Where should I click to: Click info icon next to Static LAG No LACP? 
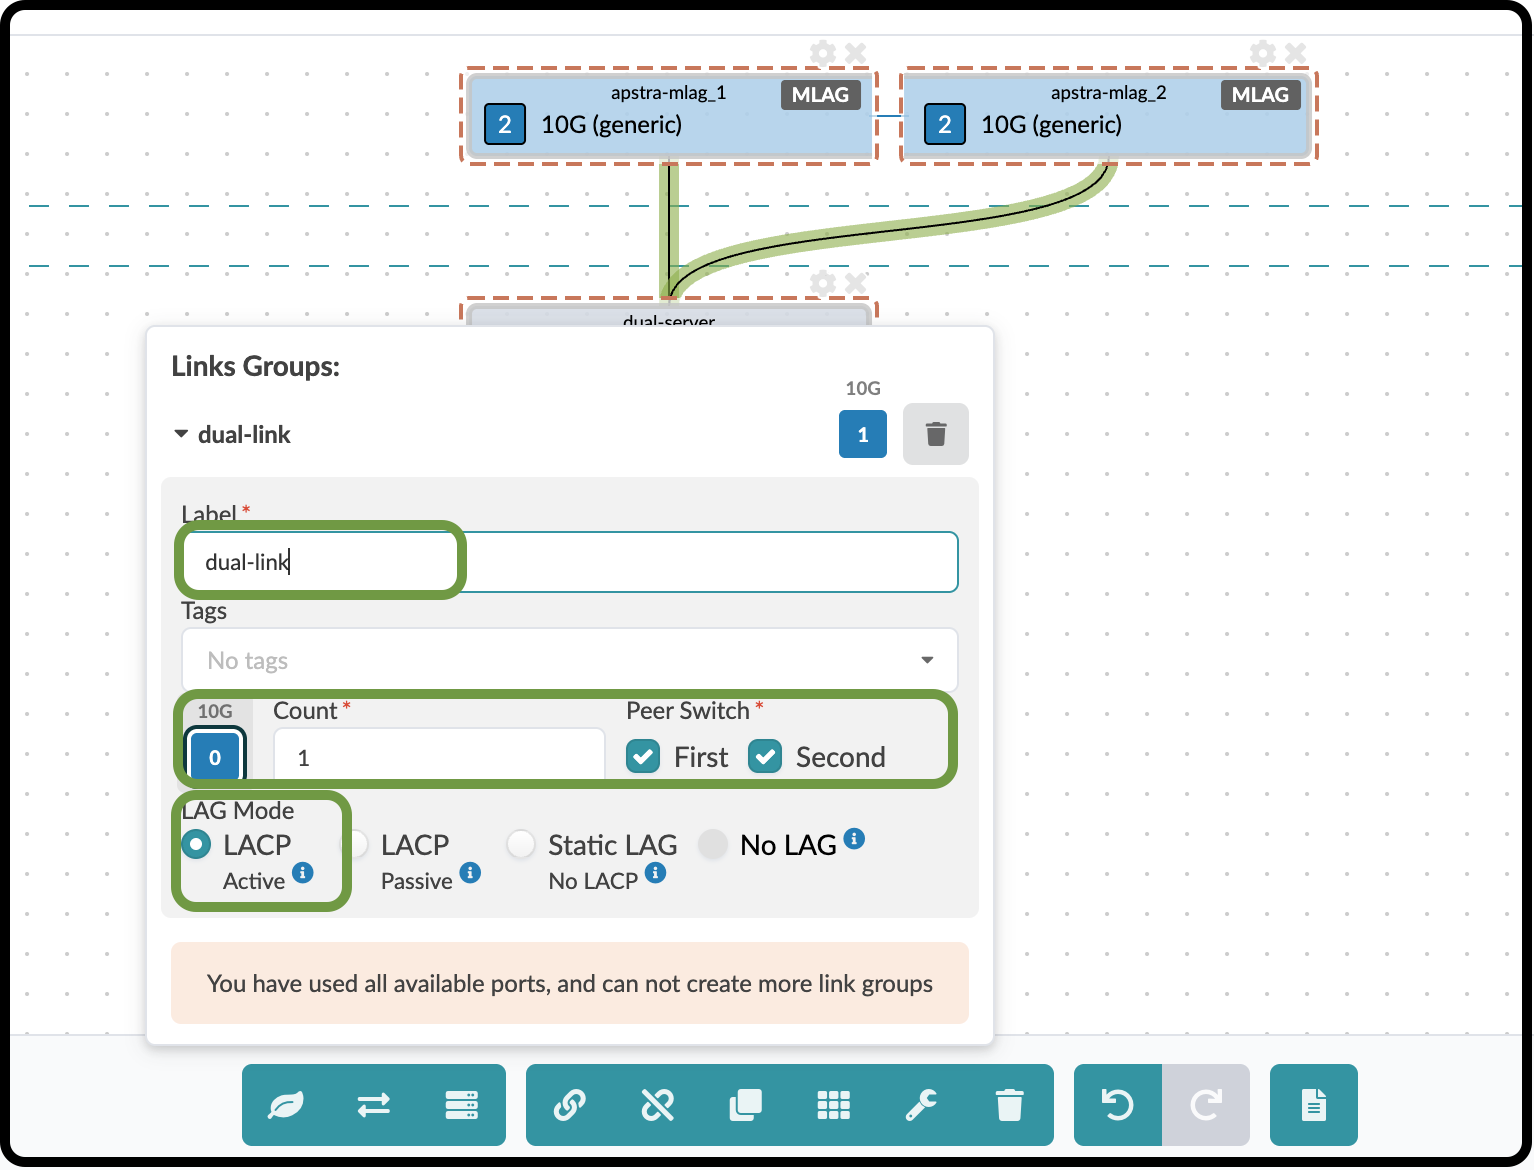click(655, 873)
